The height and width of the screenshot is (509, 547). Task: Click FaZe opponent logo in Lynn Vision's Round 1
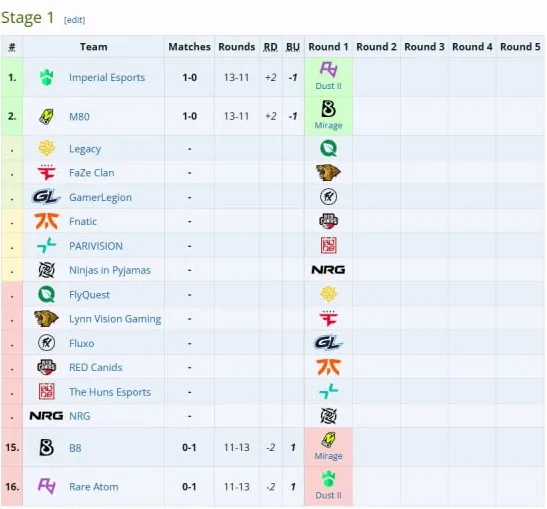(x=328, y=319)
